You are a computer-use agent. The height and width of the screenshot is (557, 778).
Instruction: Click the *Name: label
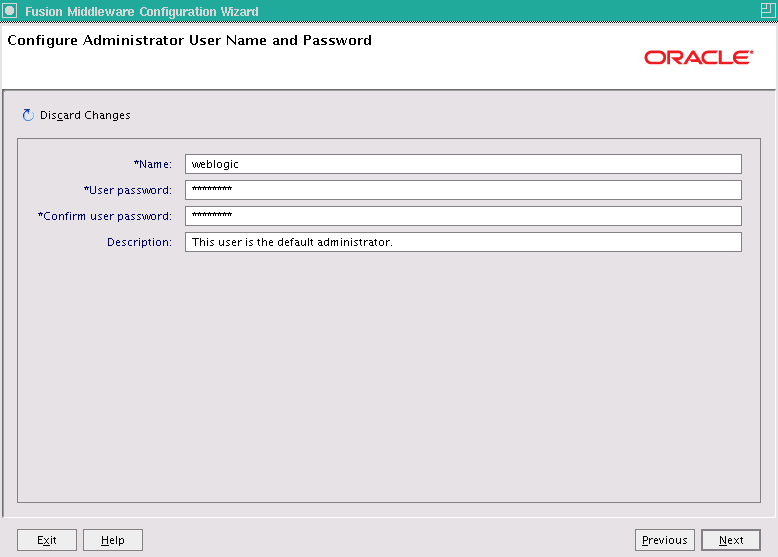[153, 164]
